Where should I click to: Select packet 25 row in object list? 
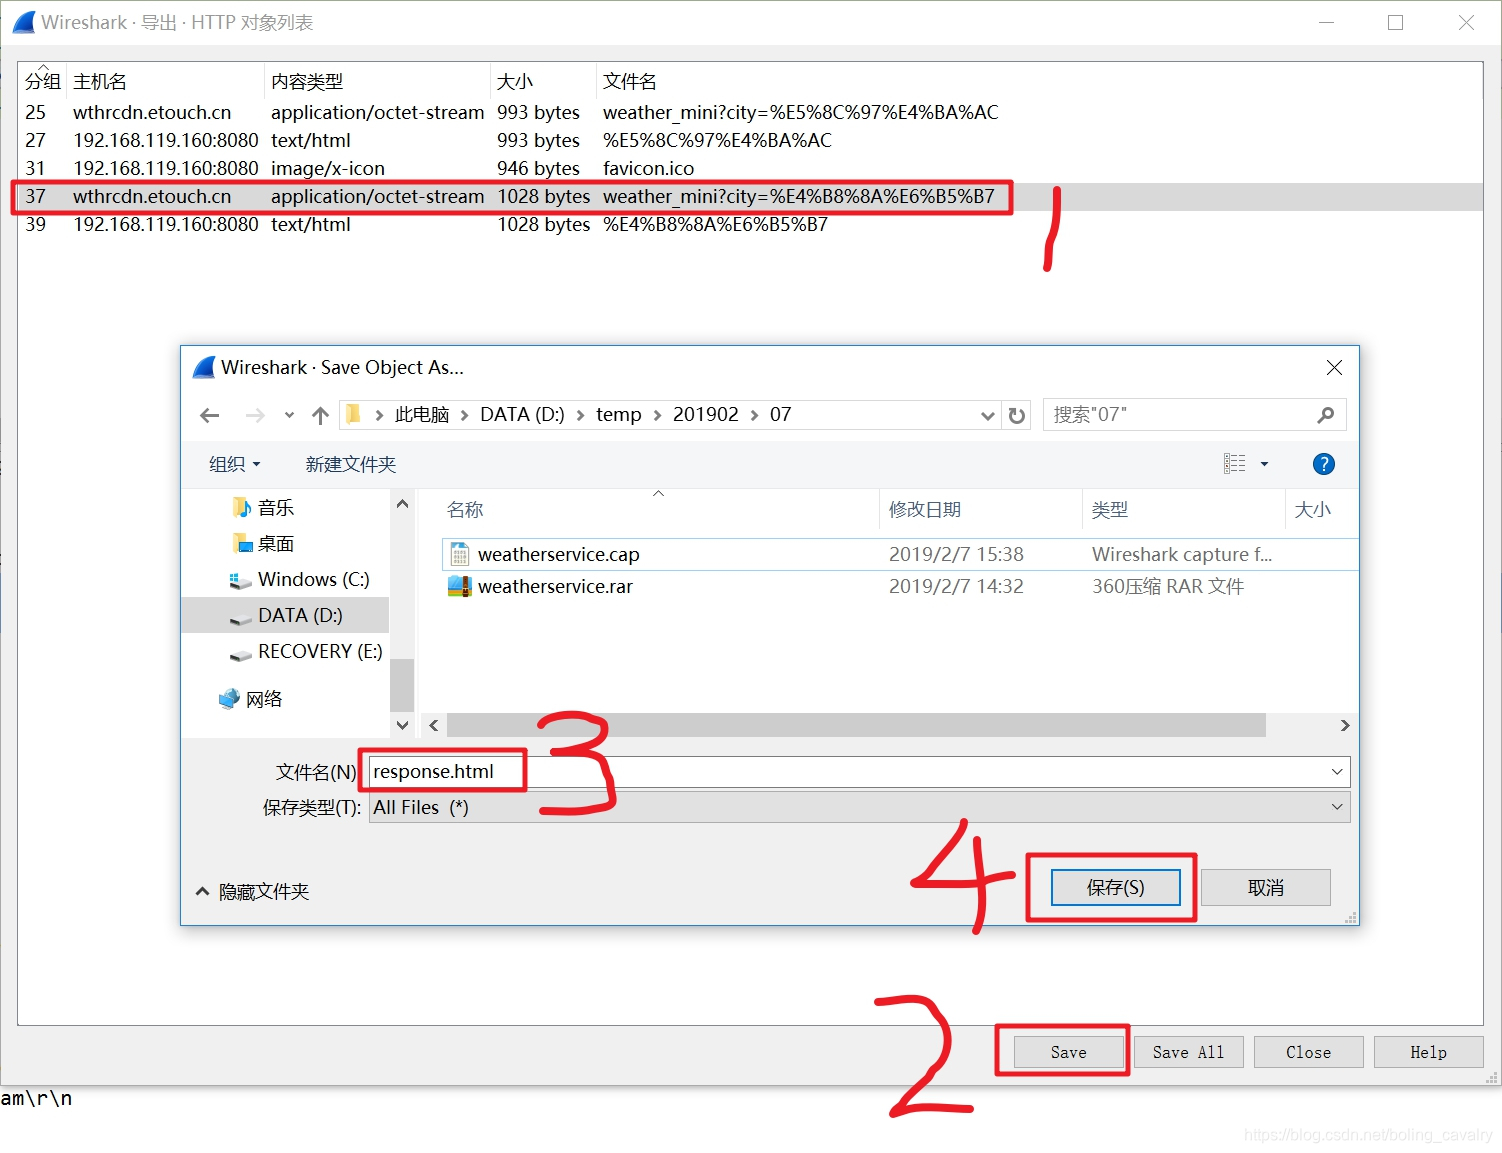click(x=750, y=112)
